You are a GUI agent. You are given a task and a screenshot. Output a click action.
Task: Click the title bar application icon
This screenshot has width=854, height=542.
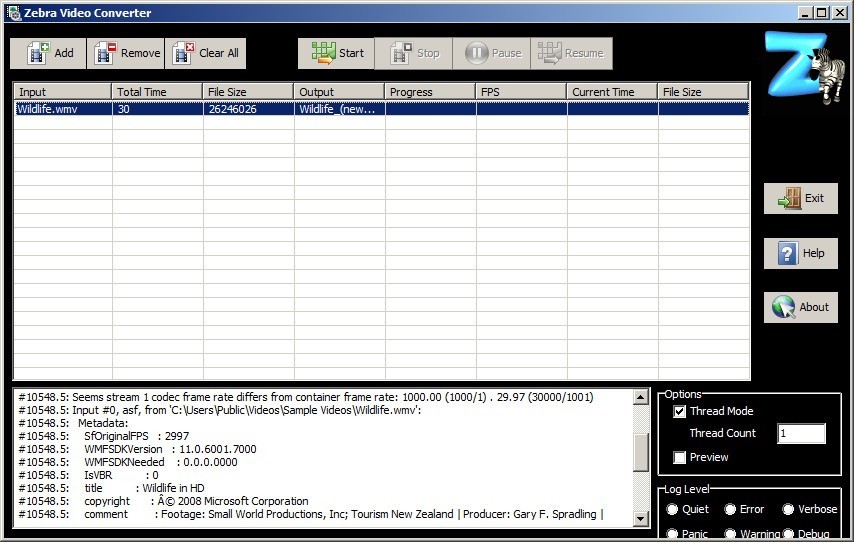[14, 13]
